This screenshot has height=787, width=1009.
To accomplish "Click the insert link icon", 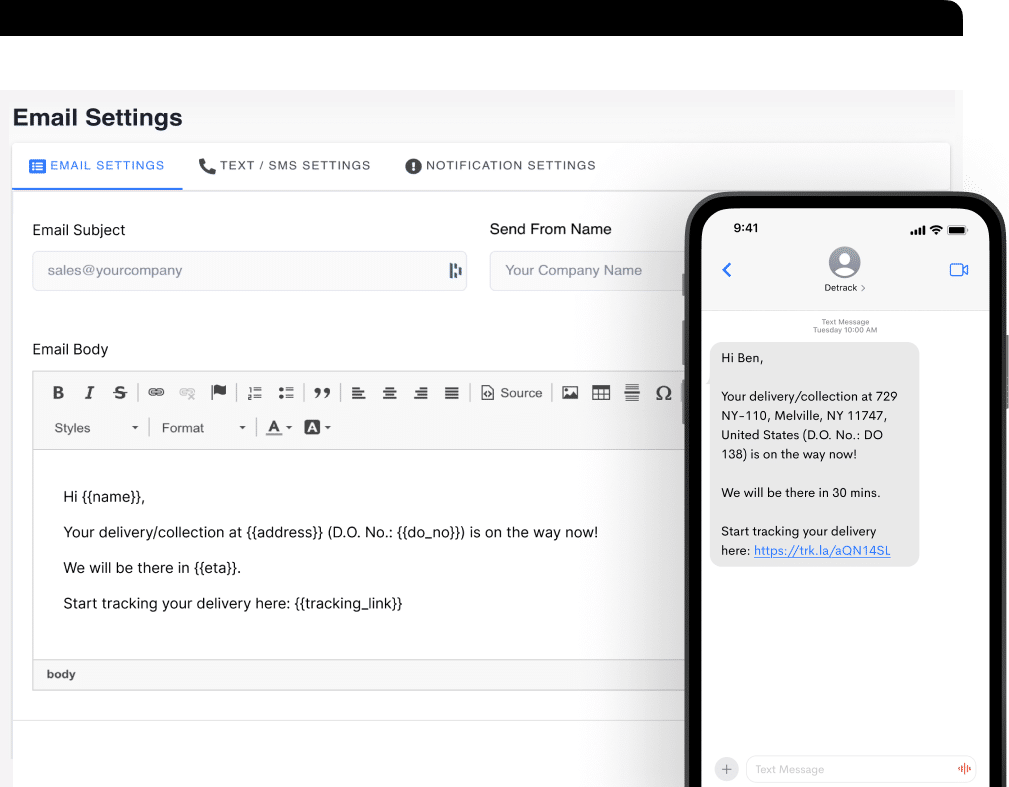I will [x=156, y=393].
